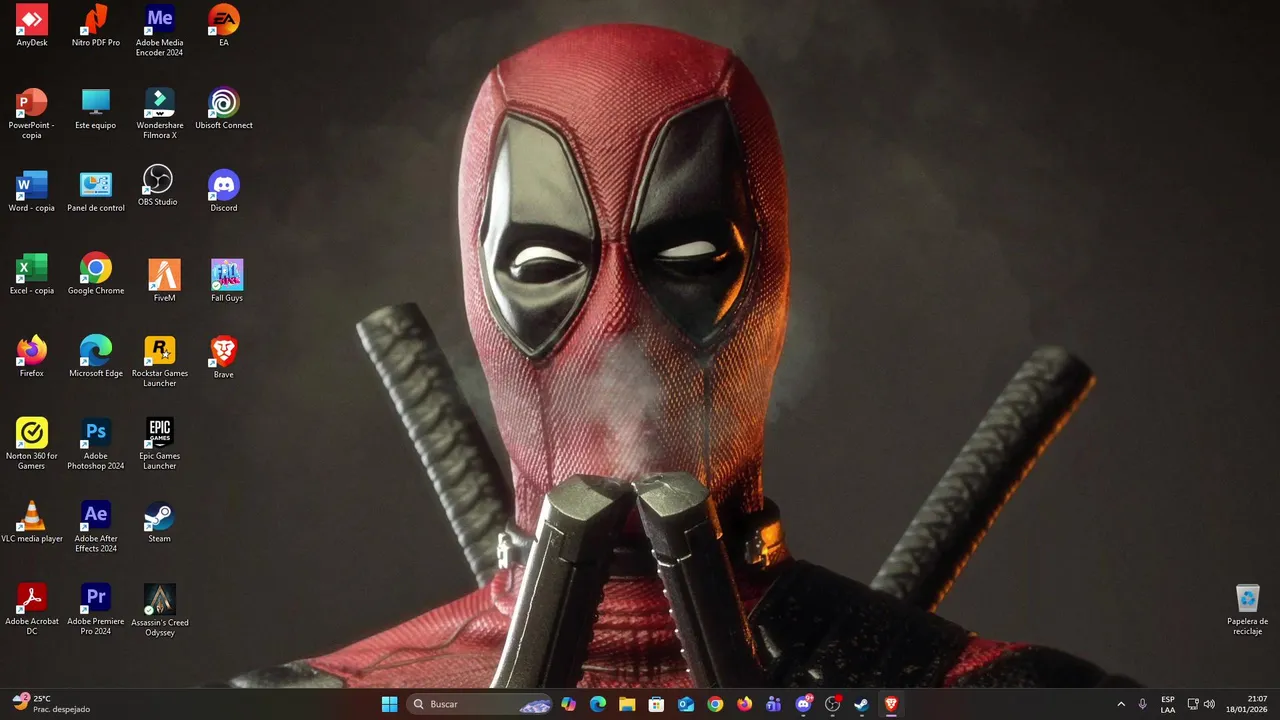
Task: Select PowerPoint - copia shortcut
Action: (x=32, y=114)
